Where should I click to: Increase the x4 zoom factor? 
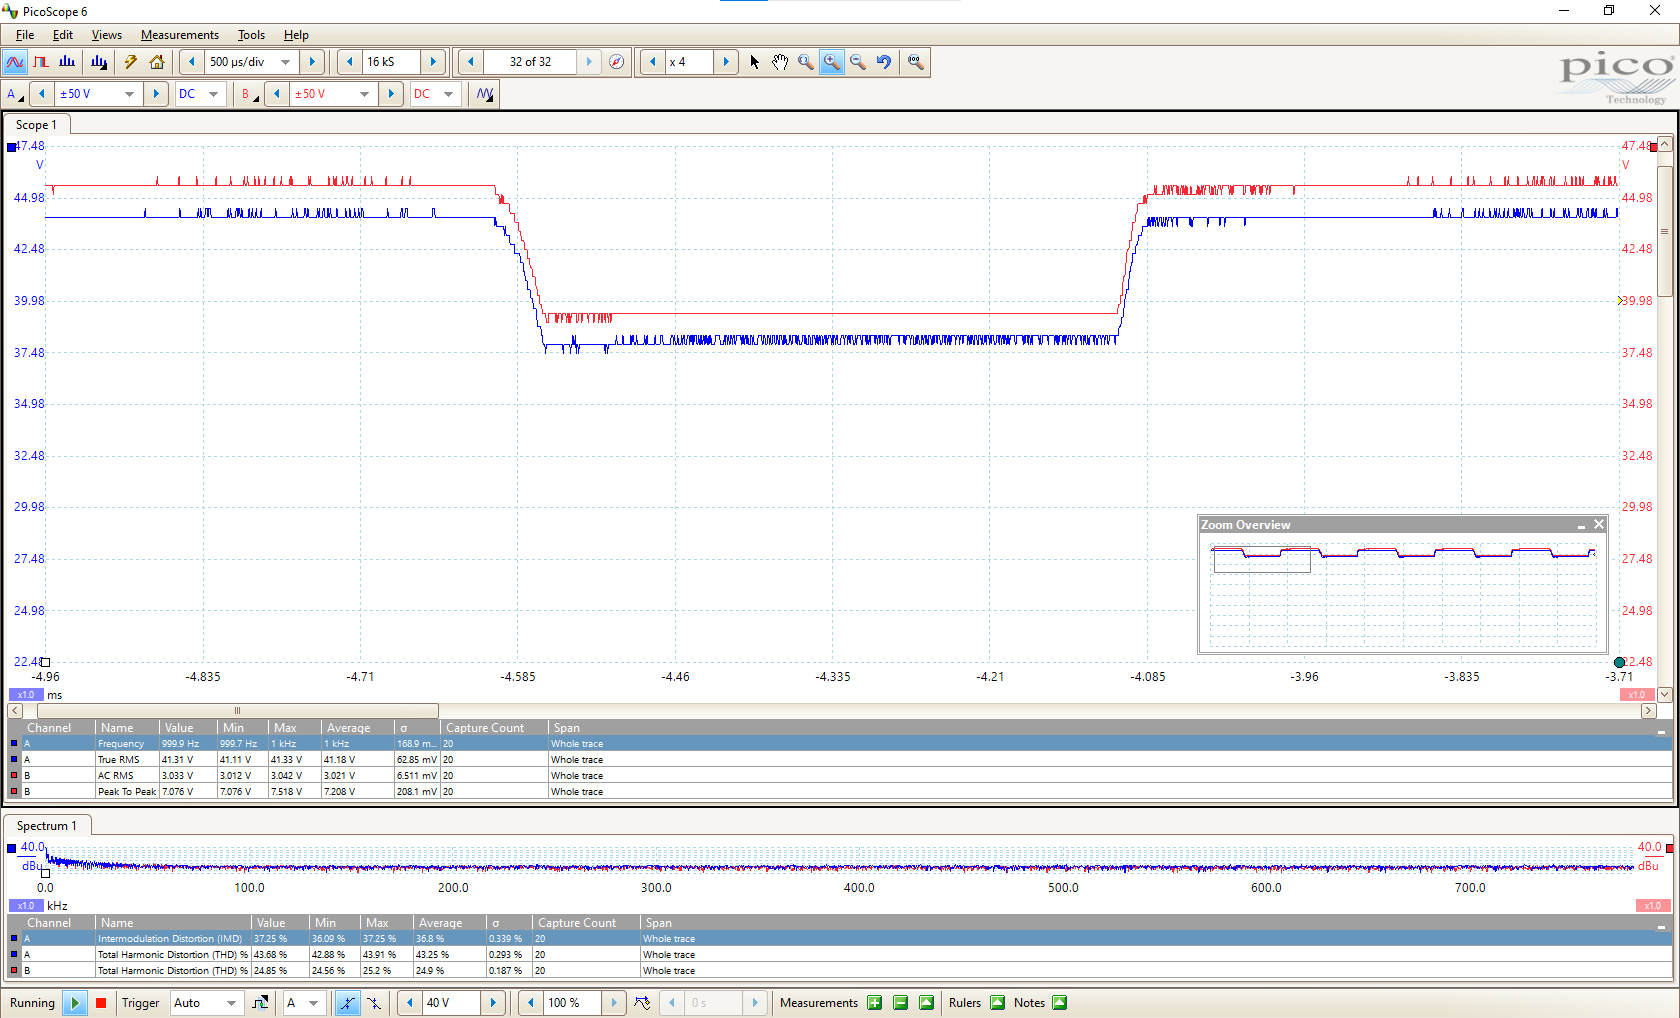[726, 62]
